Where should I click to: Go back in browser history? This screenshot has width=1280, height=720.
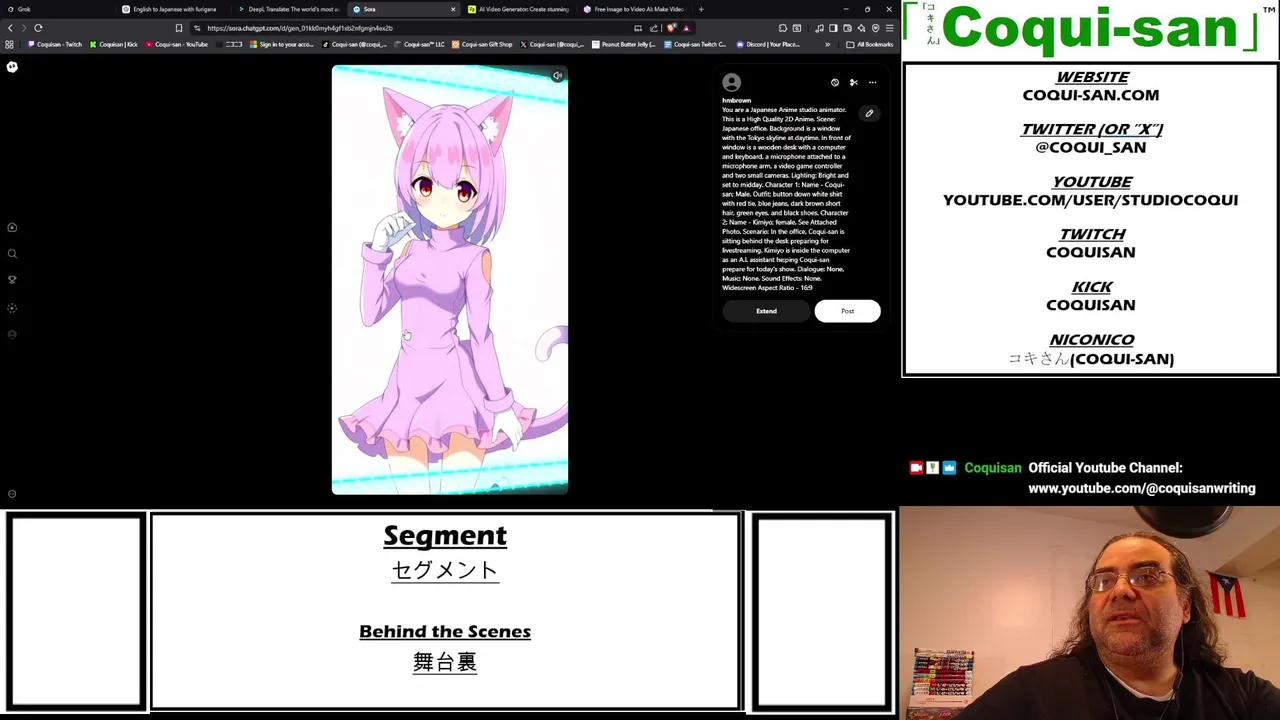point(10,28)
